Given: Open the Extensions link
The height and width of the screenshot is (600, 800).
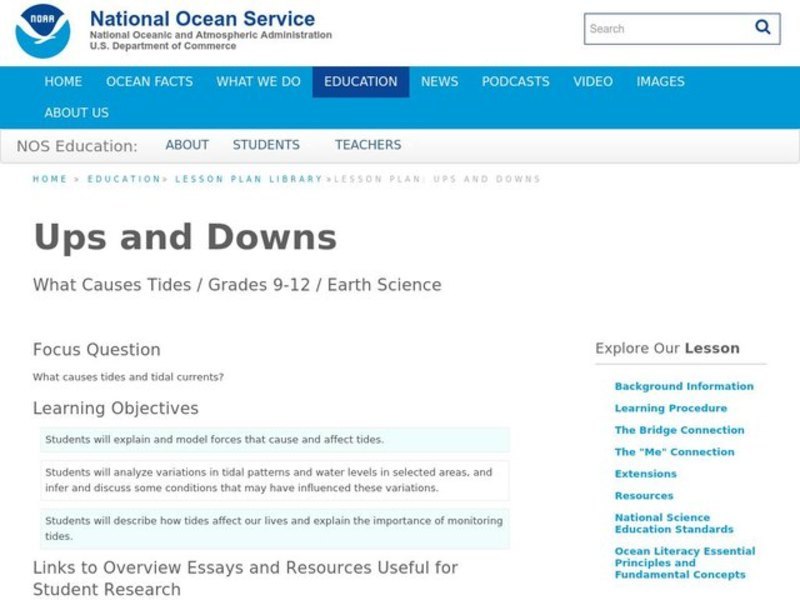Looking at the screenshot, I should tap(645, 473).
